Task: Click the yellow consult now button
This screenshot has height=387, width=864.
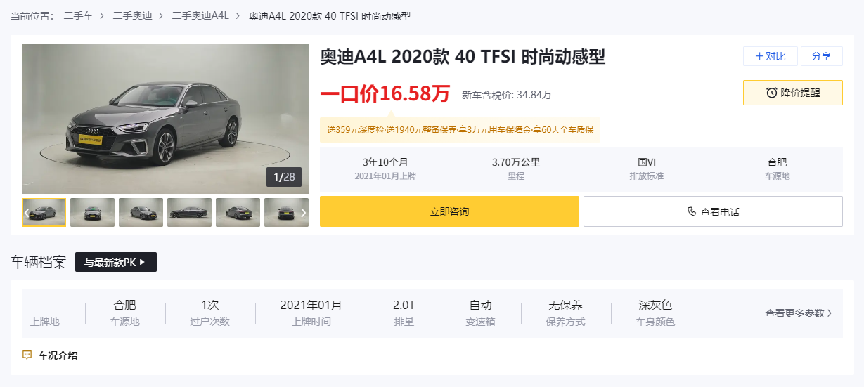Action: pyautogui.click(x=450, y=212)
